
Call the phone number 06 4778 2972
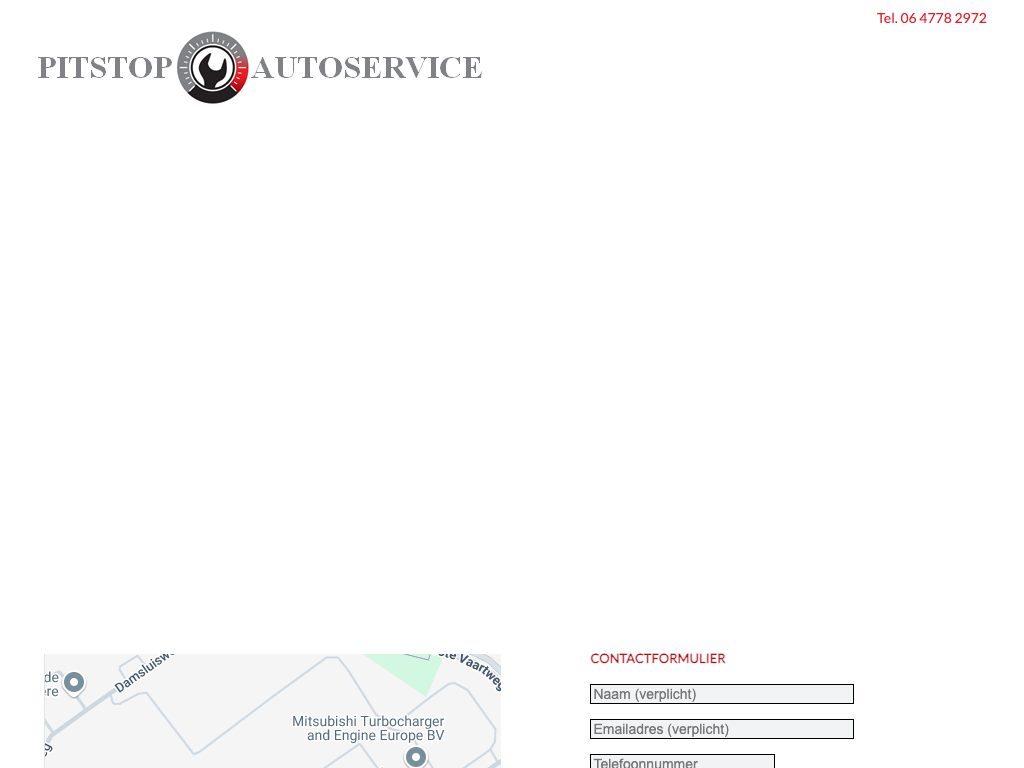[x=931, y=18]
